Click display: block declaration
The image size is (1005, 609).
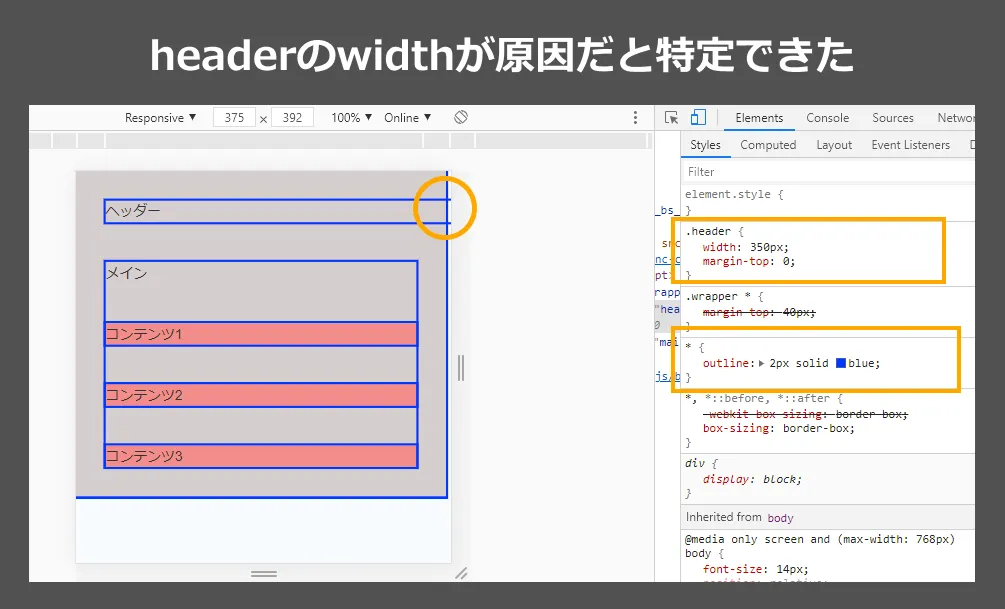pos(752,480)
